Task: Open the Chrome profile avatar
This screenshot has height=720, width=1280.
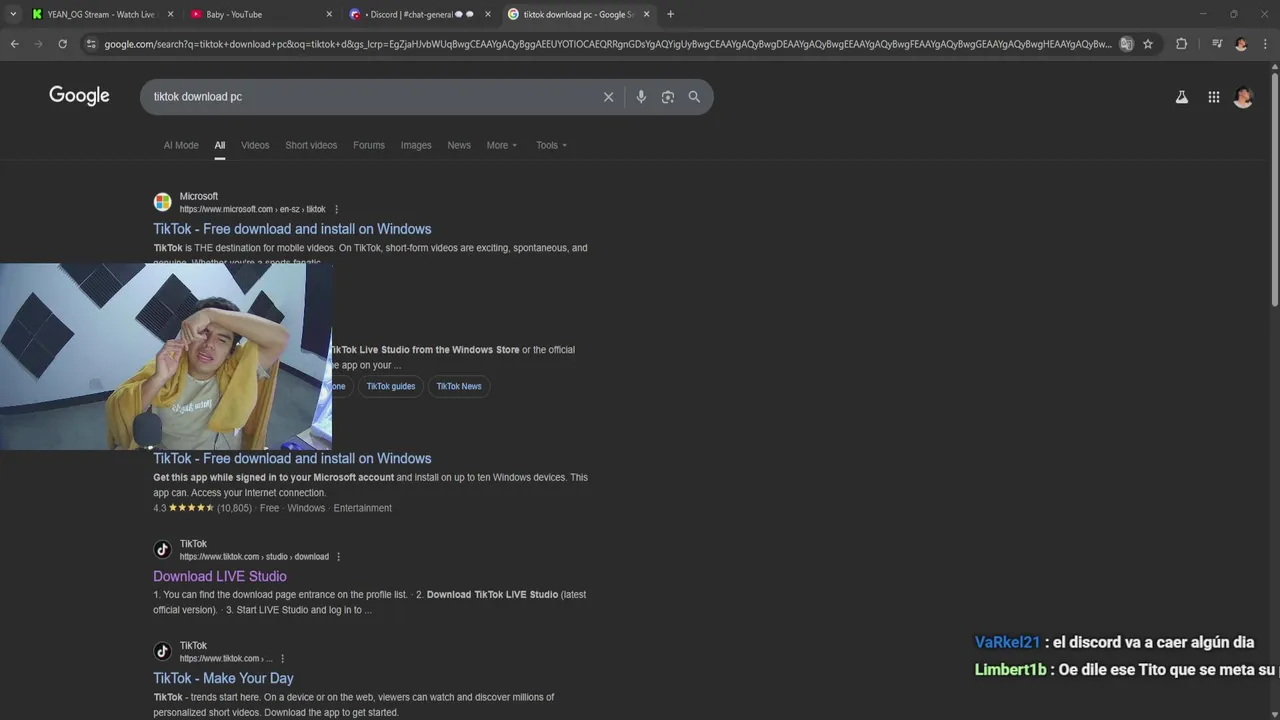Action: pos(1241,44)
